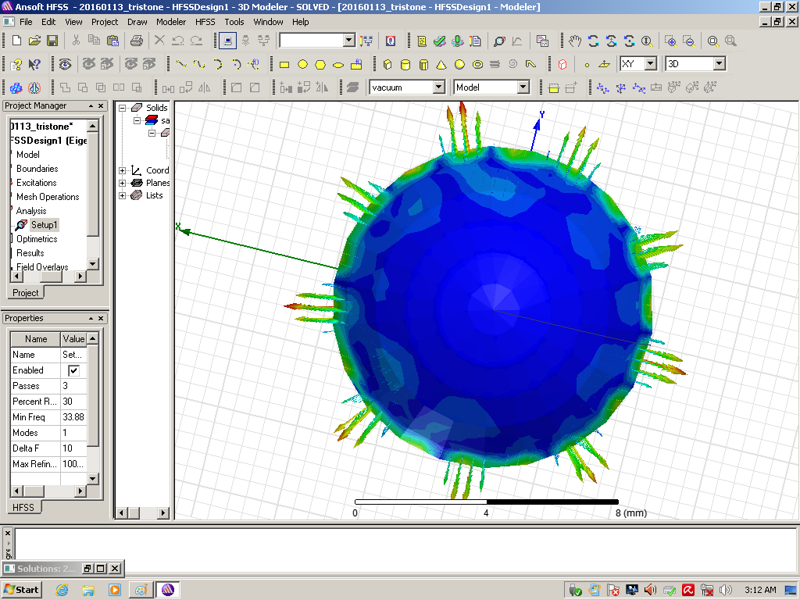800x600 pixels.
Task: Click the Draw line tool
Action: (x=181, y=64)
